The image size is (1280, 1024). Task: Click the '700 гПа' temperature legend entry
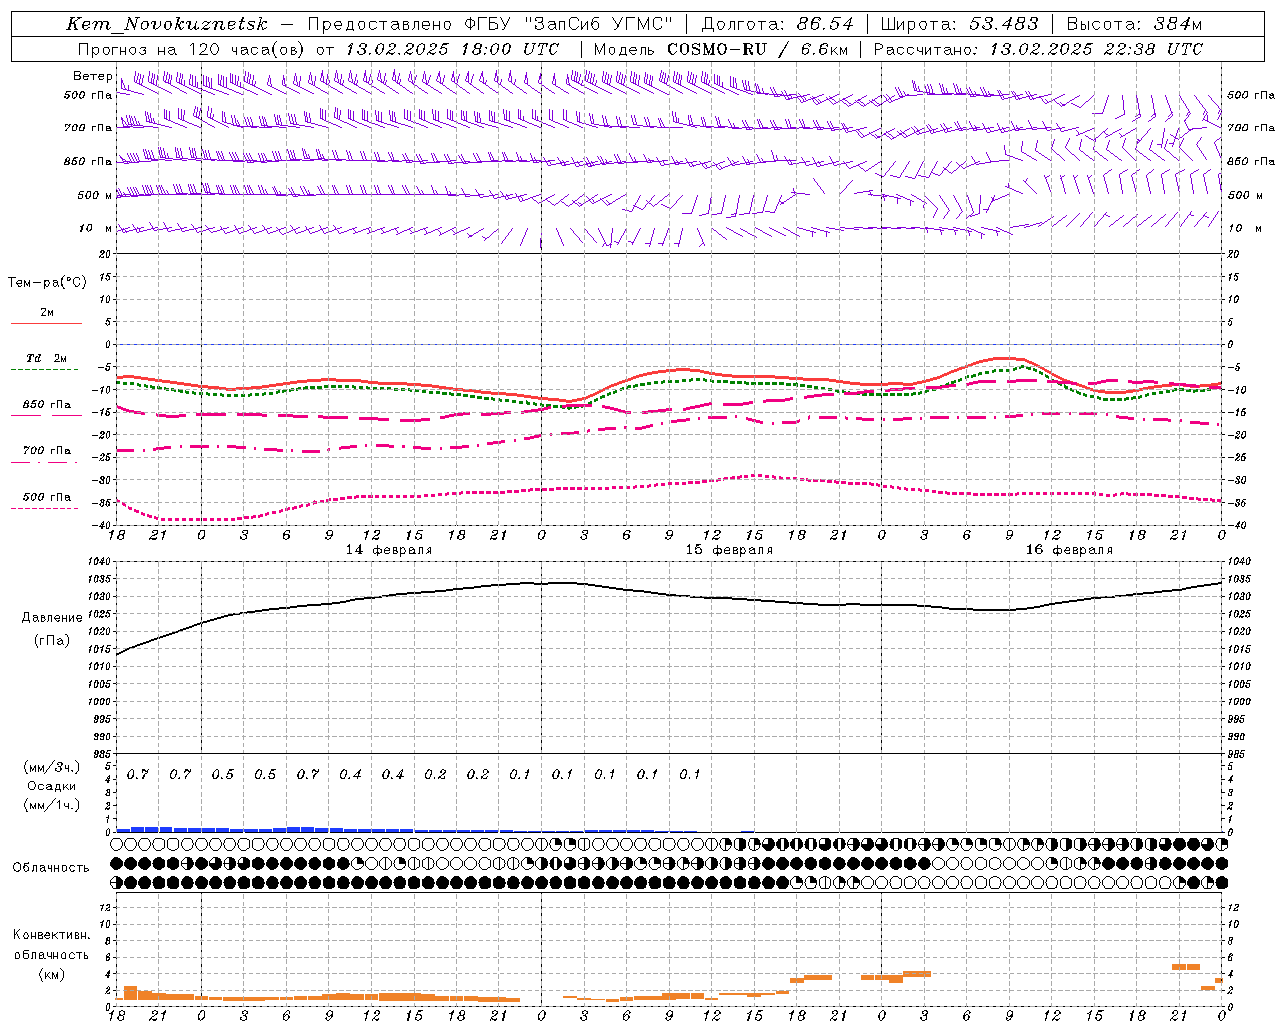tap(46, 451)
